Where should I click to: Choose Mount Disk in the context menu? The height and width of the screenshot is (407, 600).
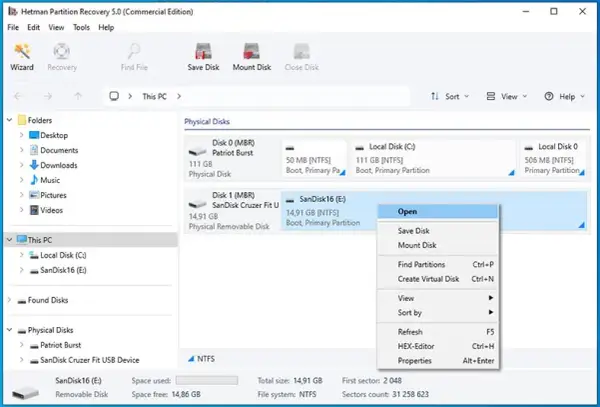[438, 245]
